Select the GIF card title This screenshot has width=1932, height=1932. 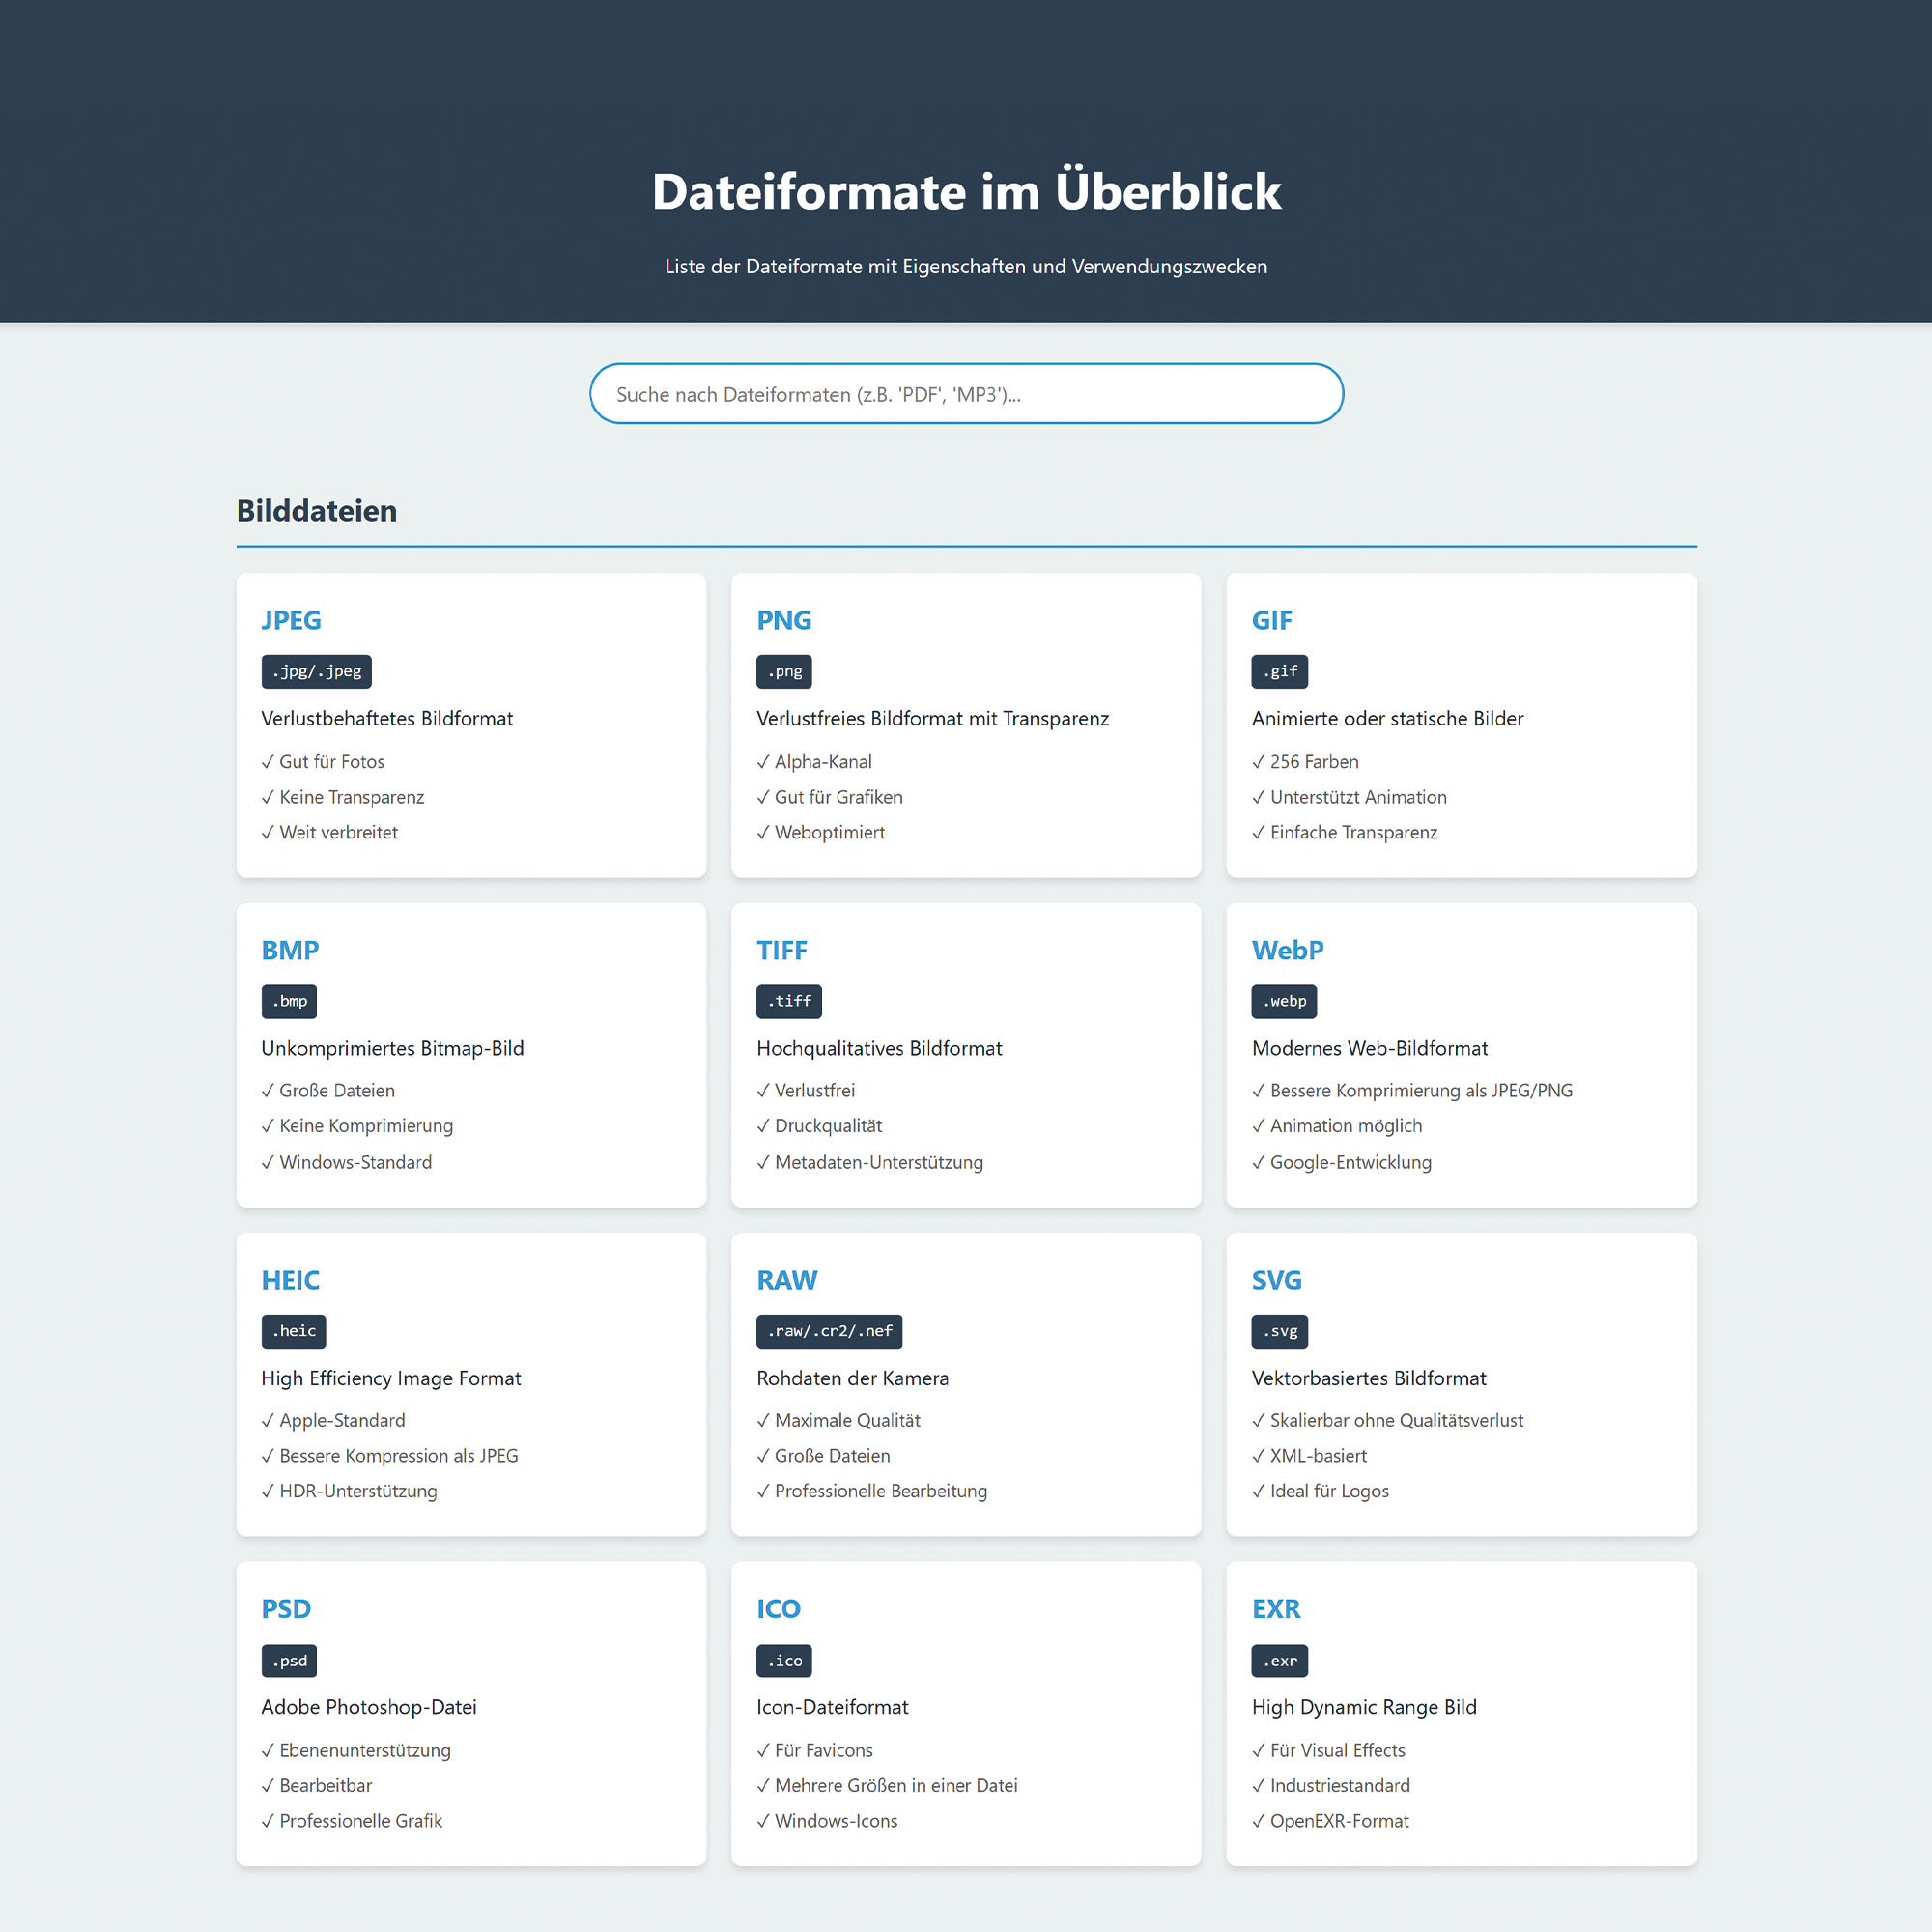click(x=1271, y=620)
